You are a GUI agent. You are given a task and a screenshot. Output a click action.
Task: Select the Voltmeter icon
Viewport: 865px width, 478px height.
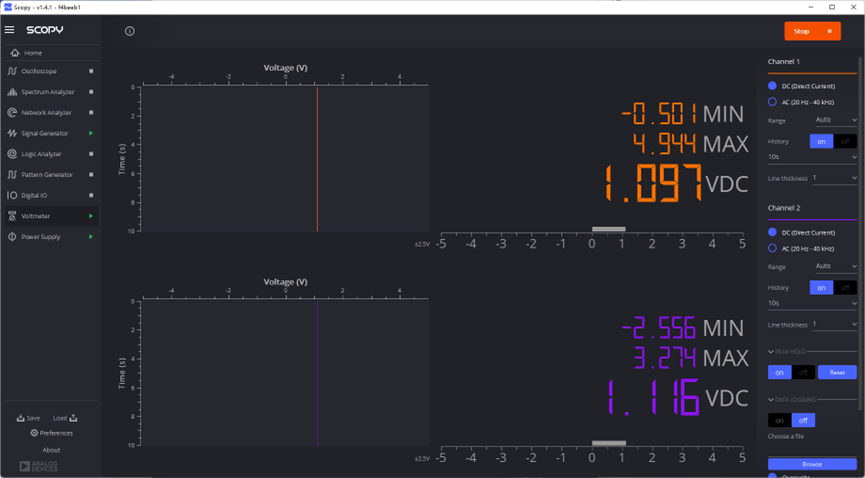[x=12, y=216]
